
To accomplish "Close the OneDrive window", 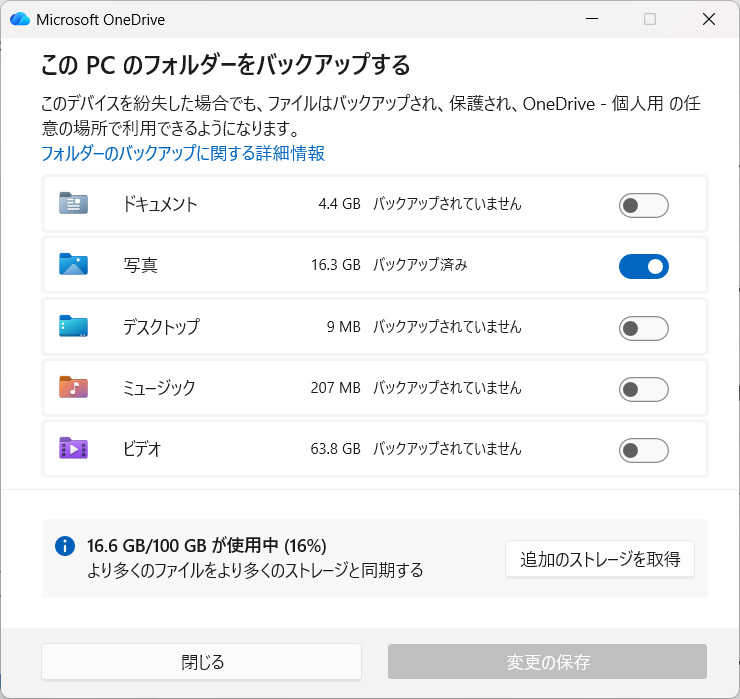I will 709,19.
